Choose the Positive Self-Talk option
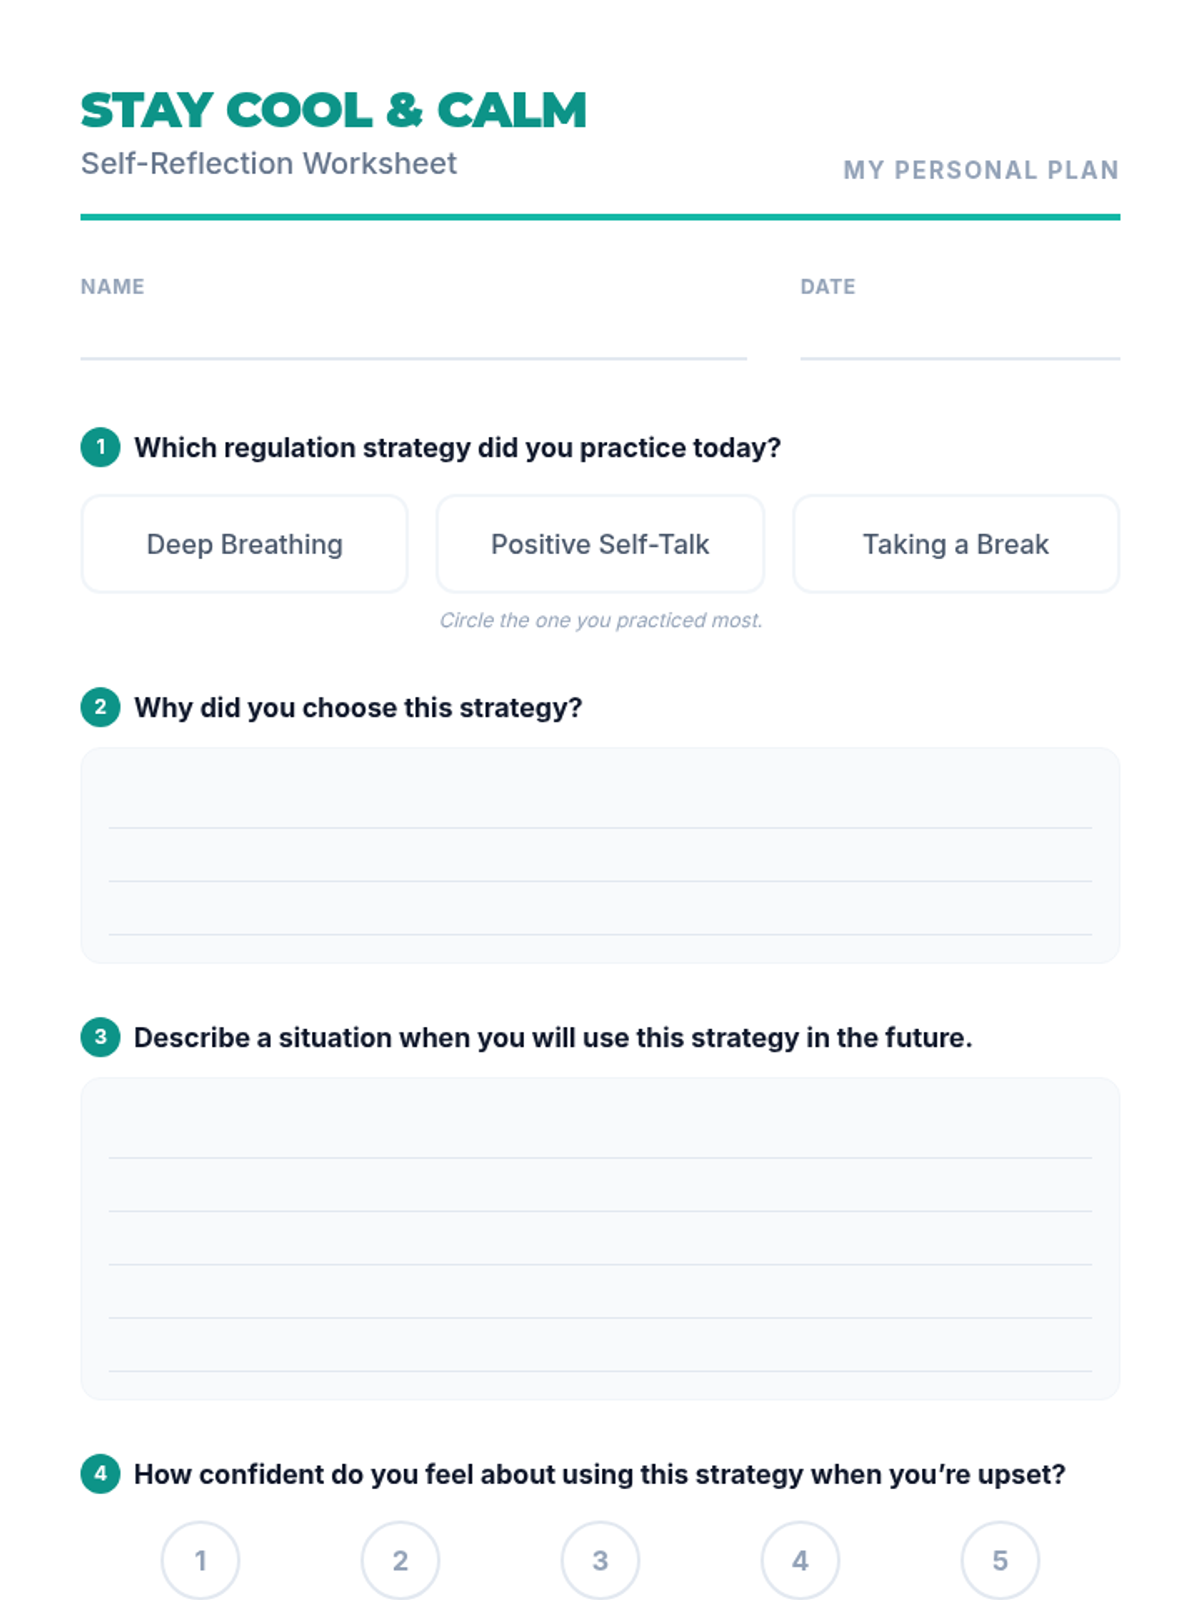The height and width of the screenshot is (1600, 1200). pos(600,544)
